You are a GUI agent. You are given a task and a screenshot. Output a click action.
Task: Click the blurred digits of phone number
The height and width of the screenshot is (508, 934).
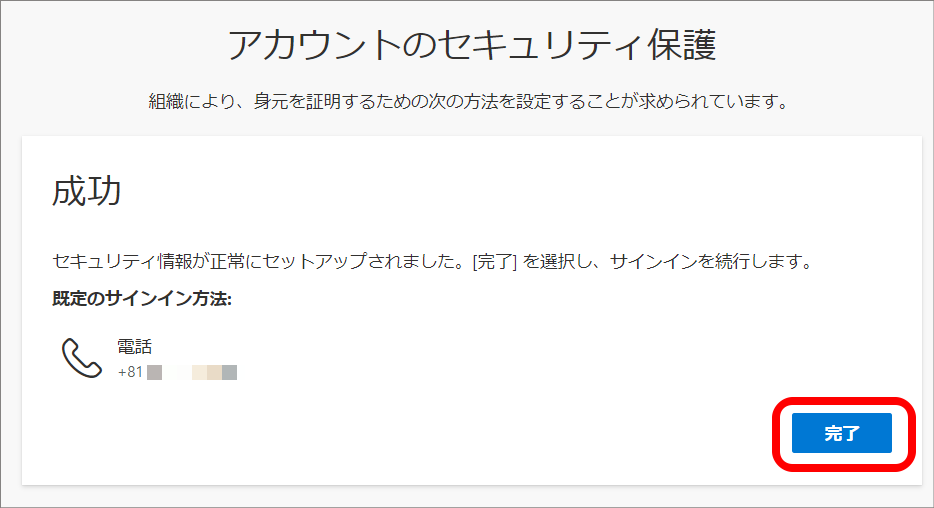click(x=192, y=373)
